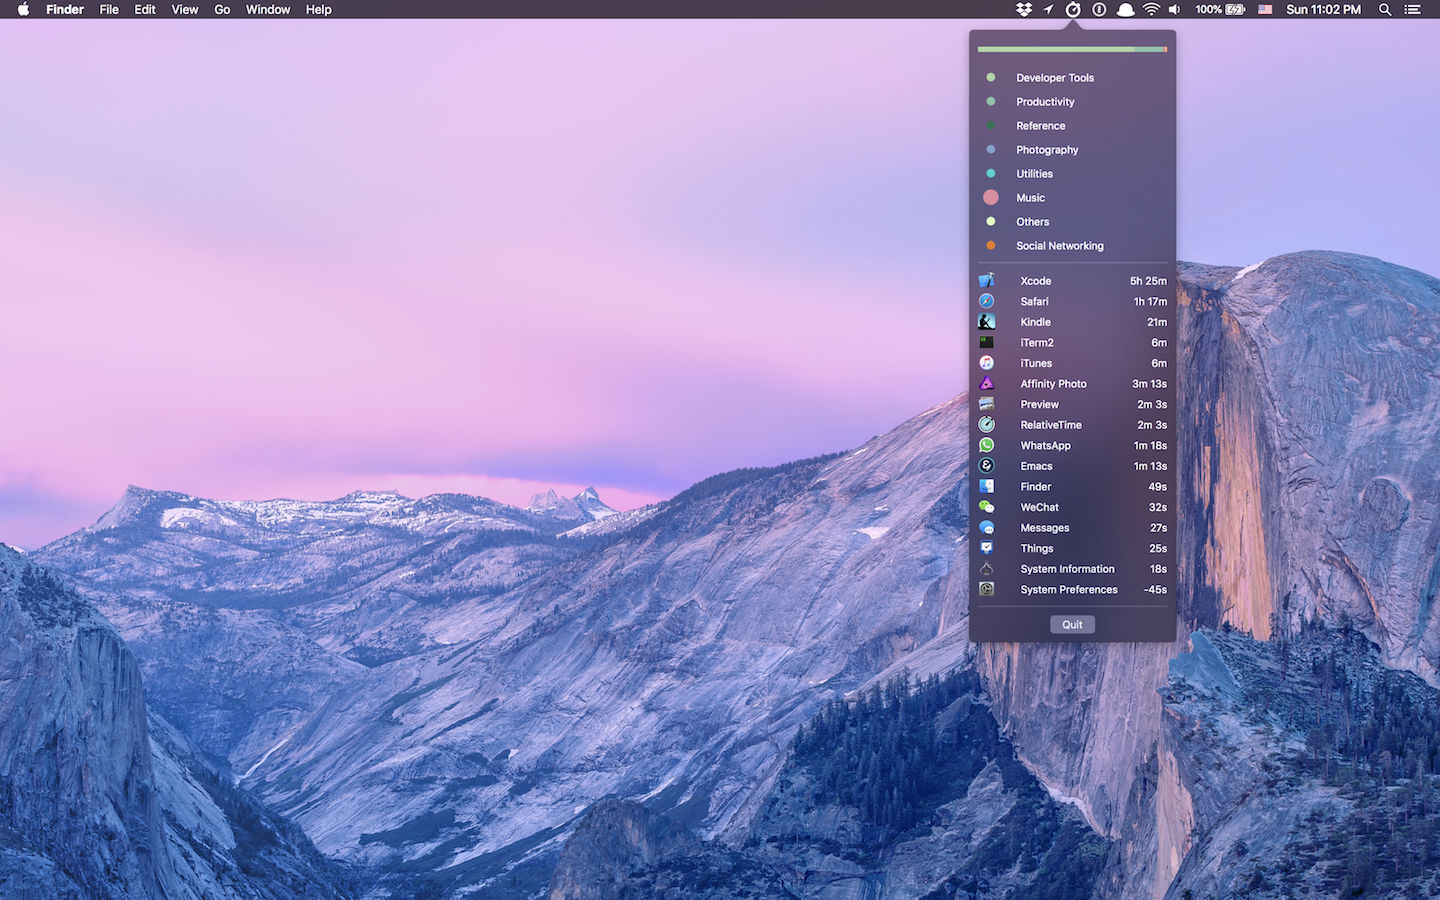This screenshot has width=1440, height=900.
Task: Click the System Information icon
Action: coord(986,569)
